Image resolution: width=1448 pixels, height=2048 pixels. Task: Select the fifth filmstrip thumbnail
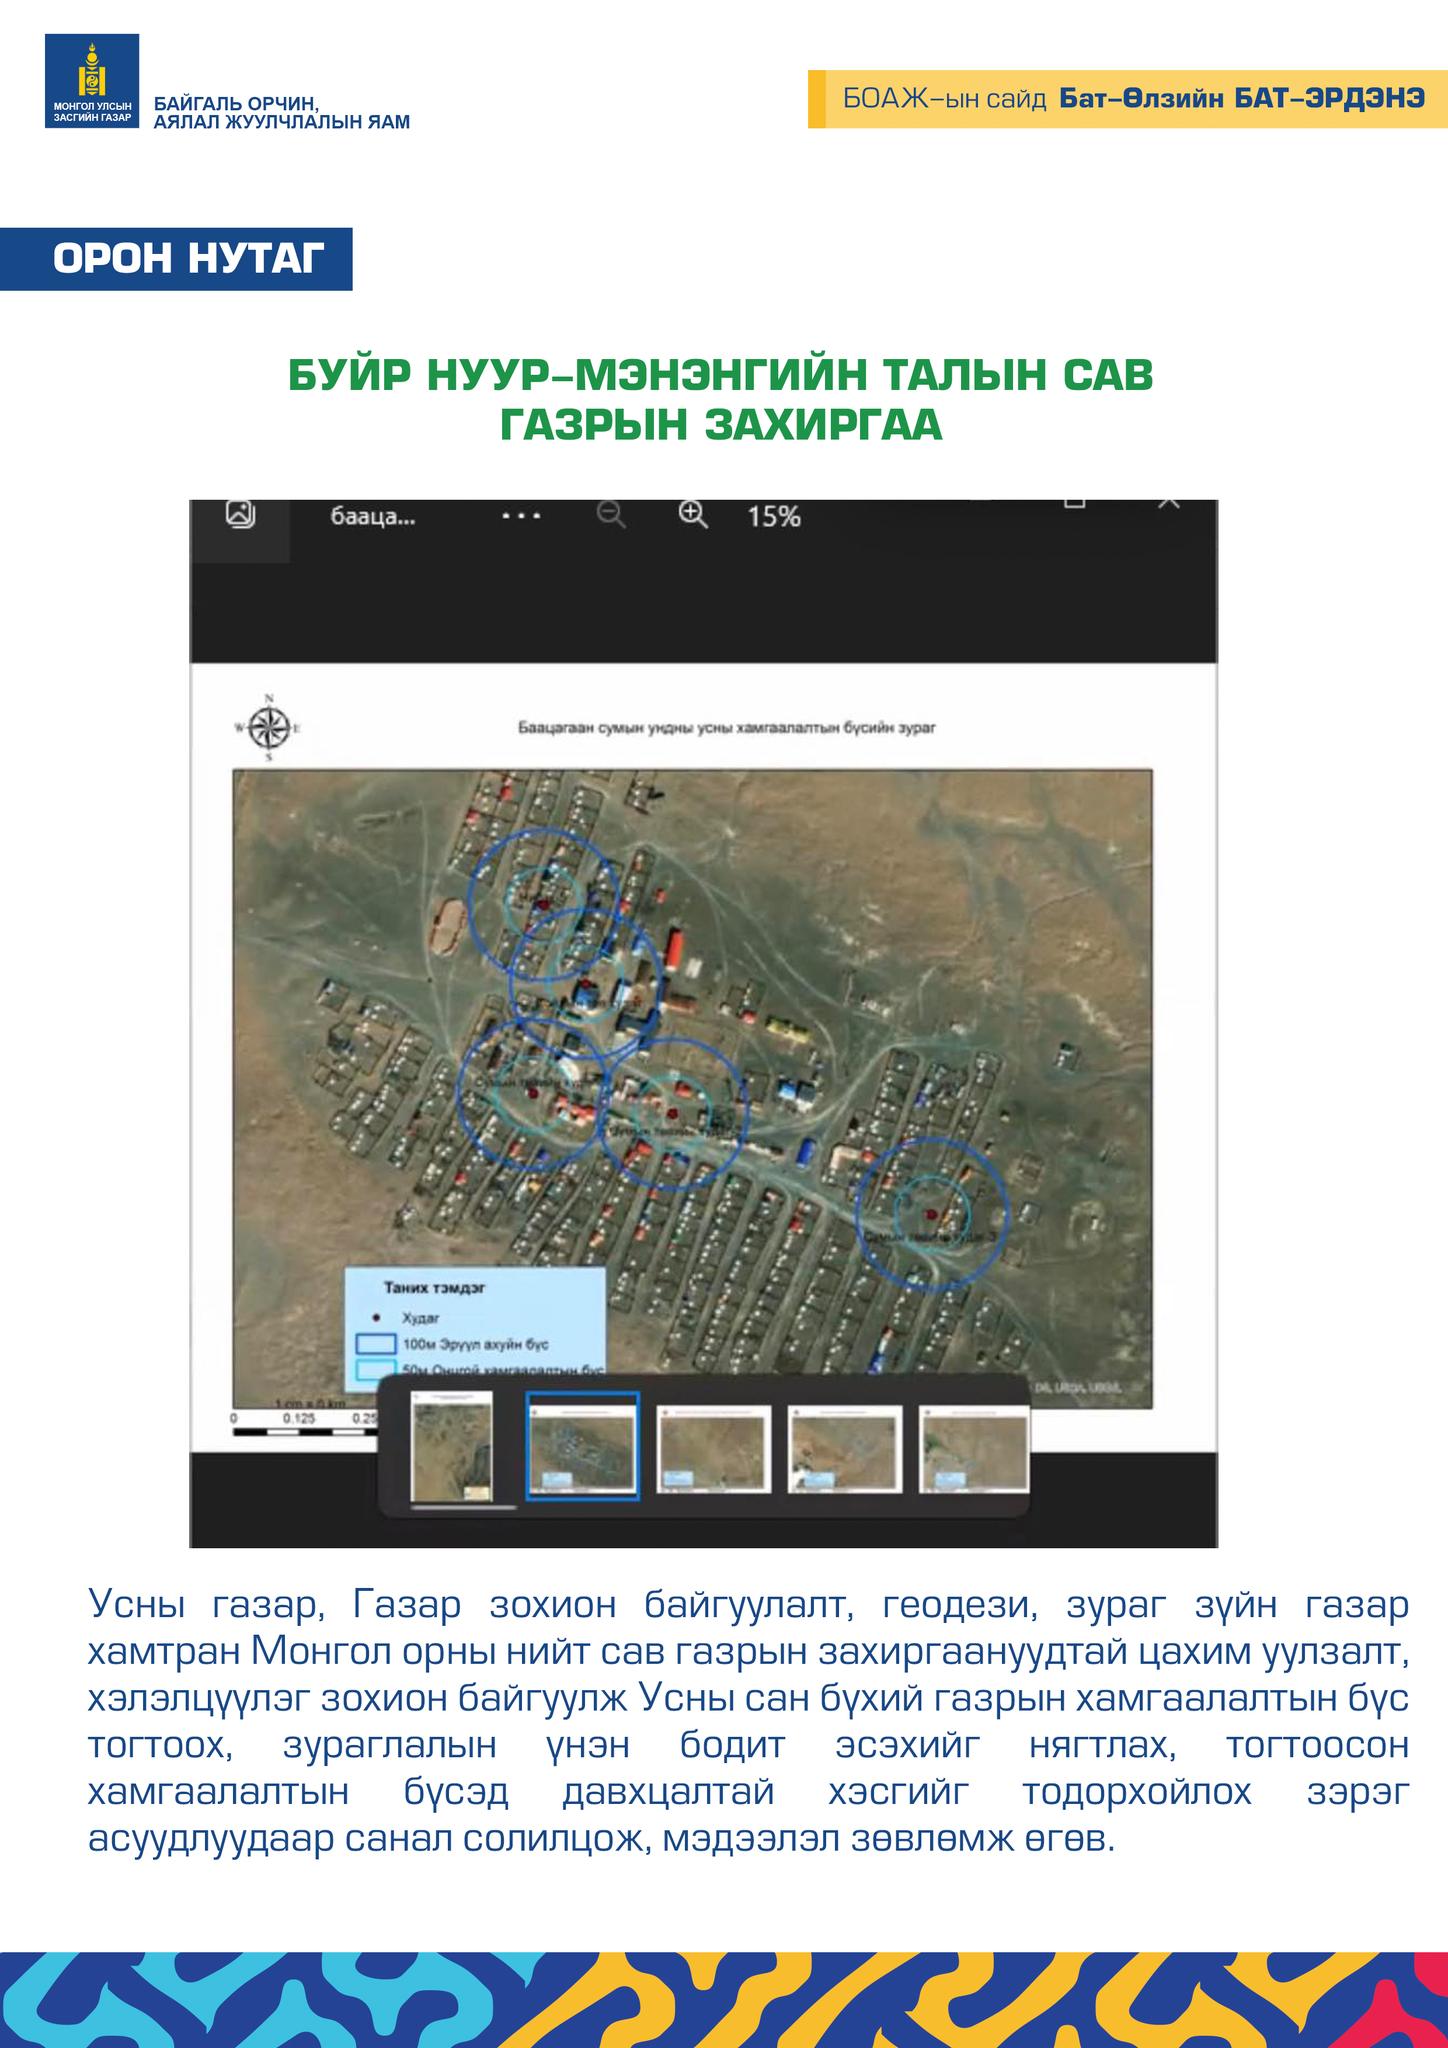point(974,1449)
